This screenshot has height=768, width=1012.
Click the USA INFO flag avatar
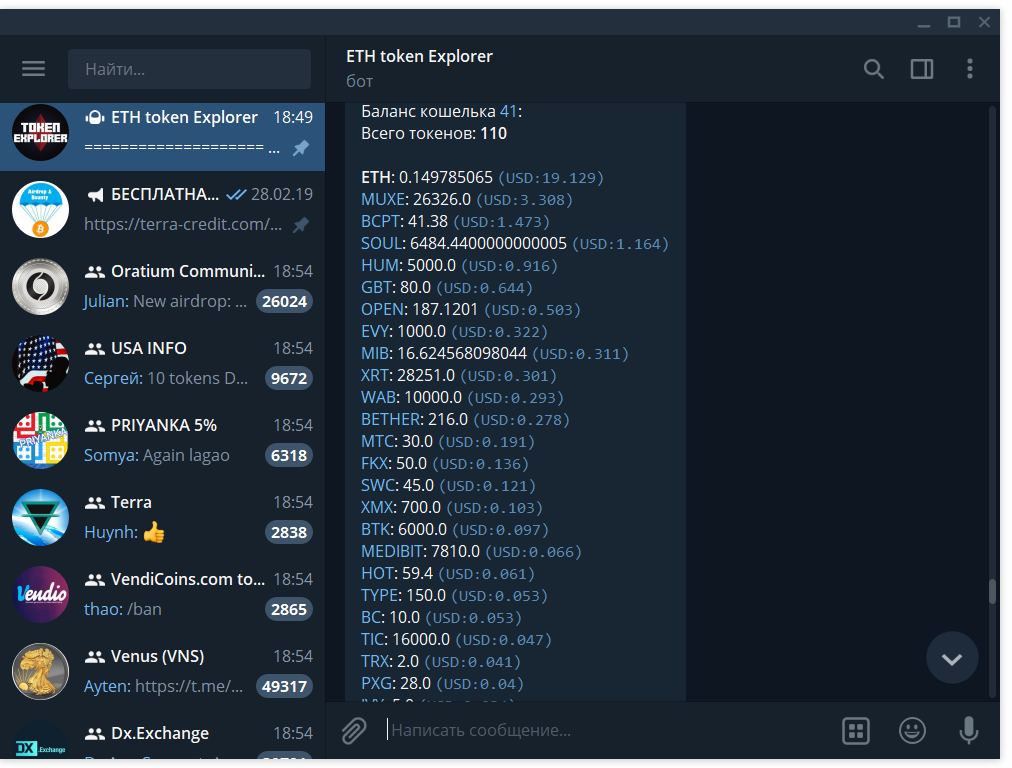tap(41, 363)
